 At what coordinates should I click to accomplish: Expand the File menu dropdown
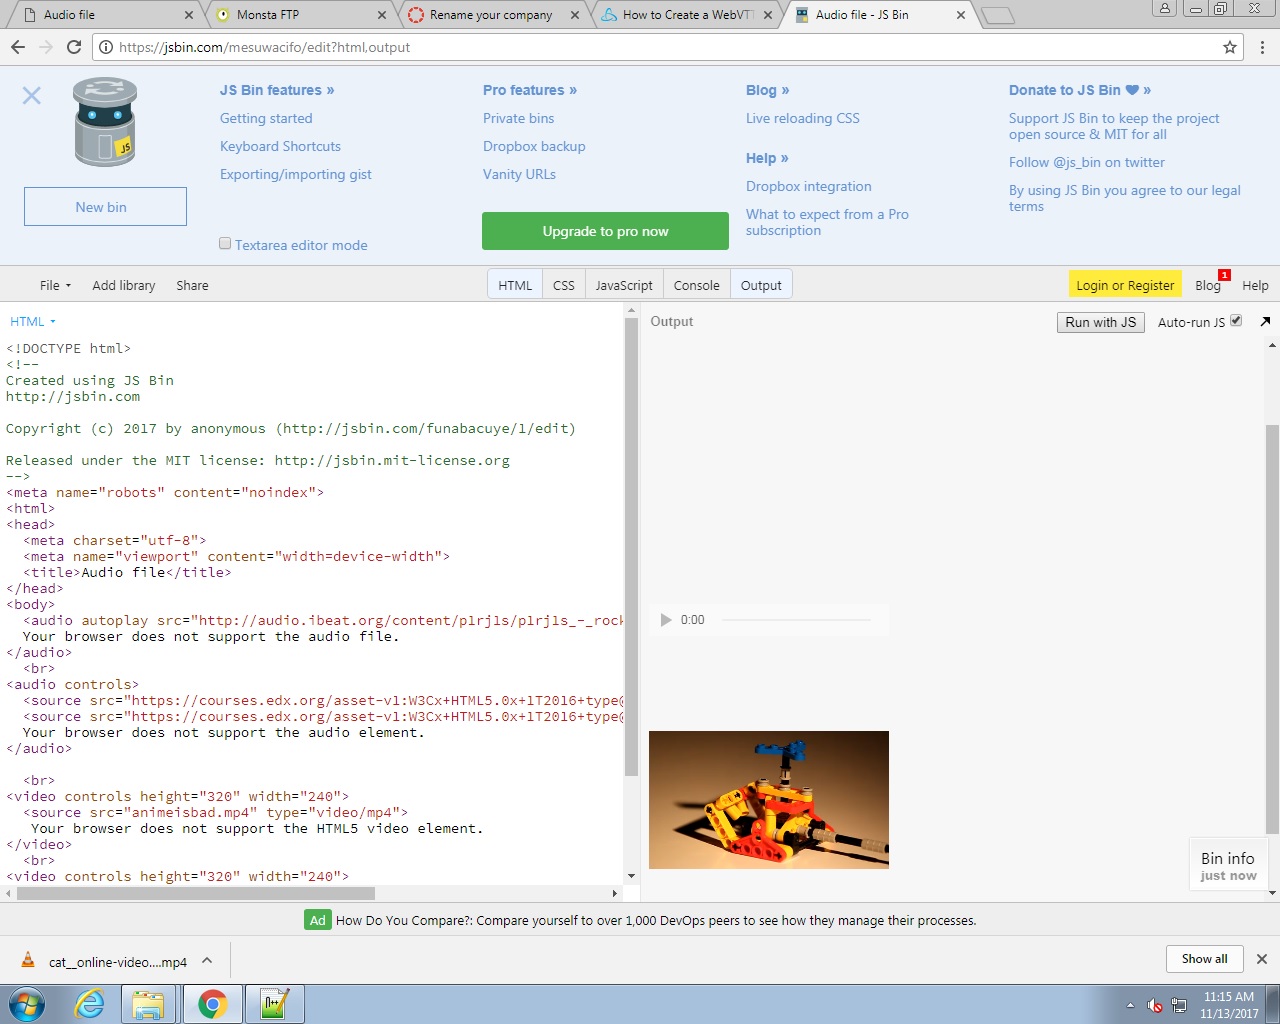[55, 285]
